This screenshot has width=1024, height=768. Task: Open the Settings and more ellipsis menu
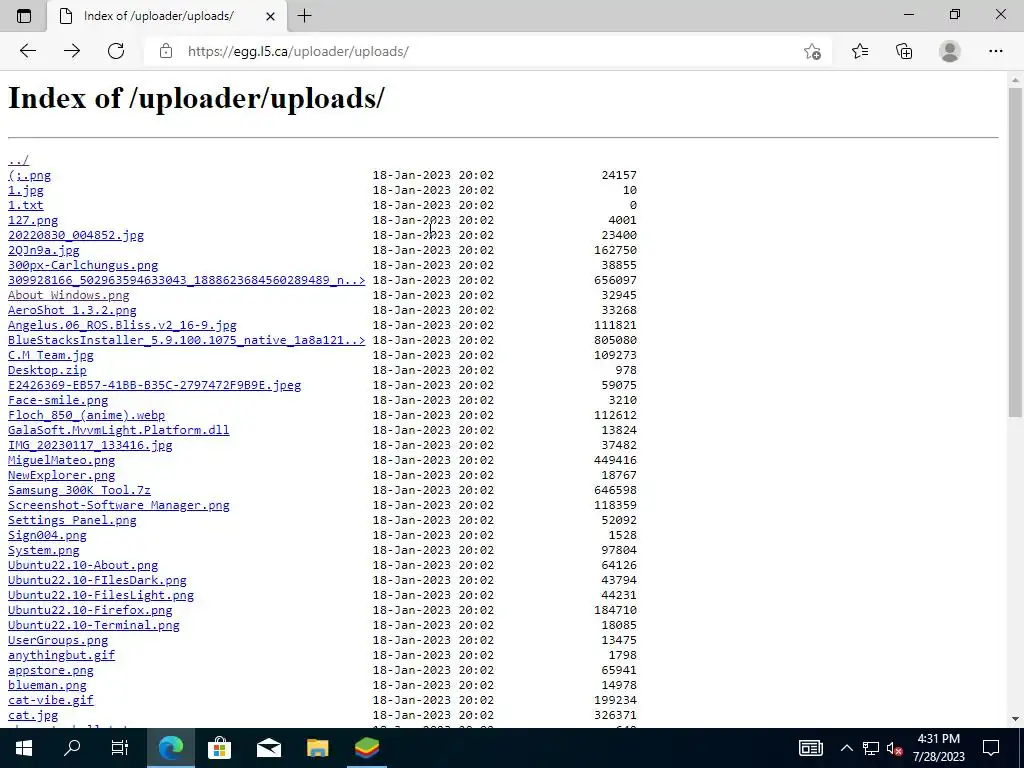coord(995,51)
